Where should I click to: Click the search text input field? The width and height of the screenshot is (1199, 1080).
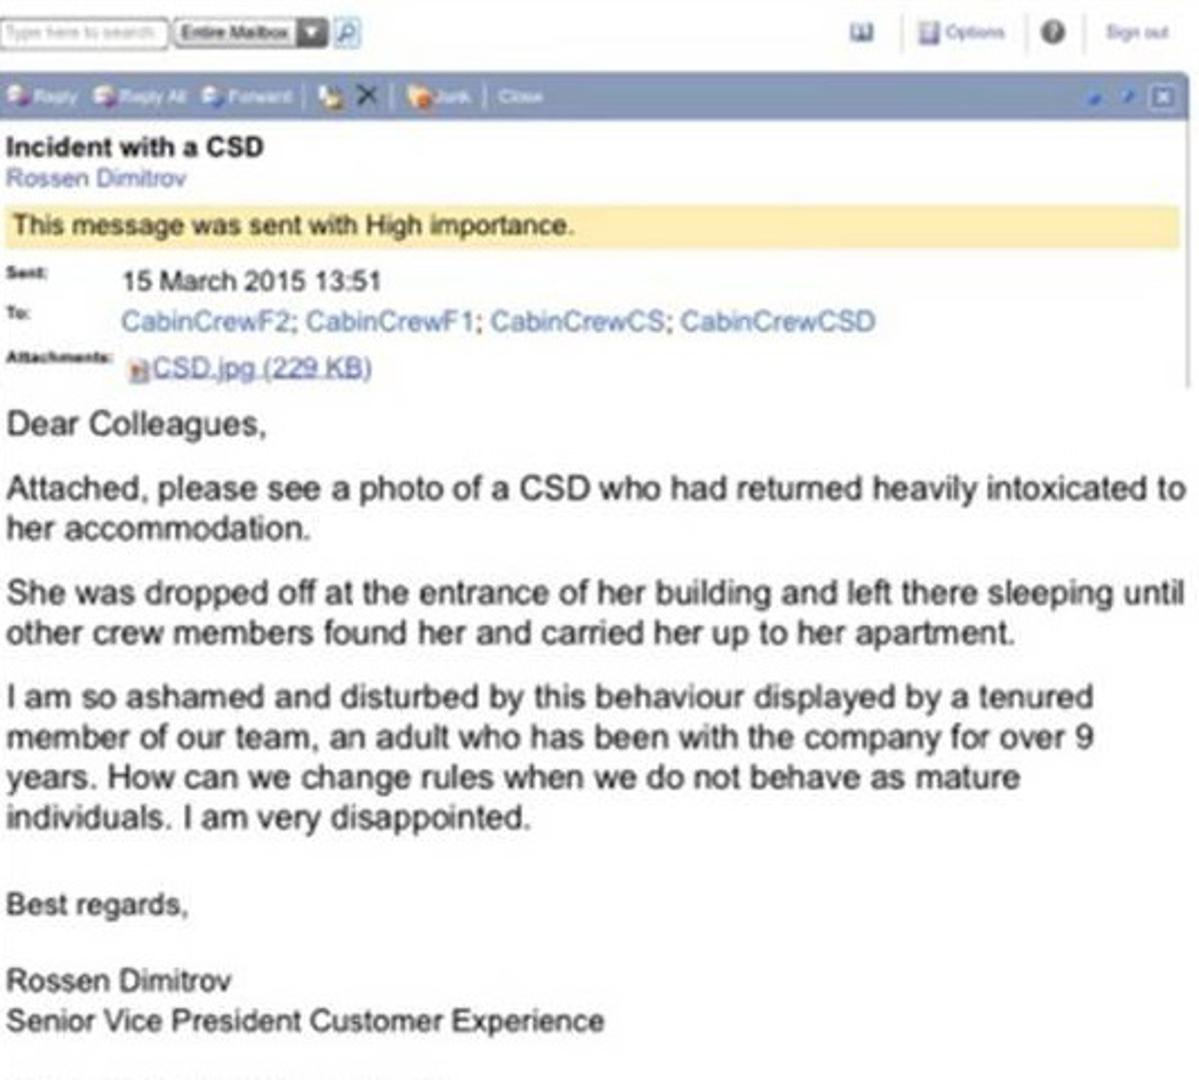84,33
